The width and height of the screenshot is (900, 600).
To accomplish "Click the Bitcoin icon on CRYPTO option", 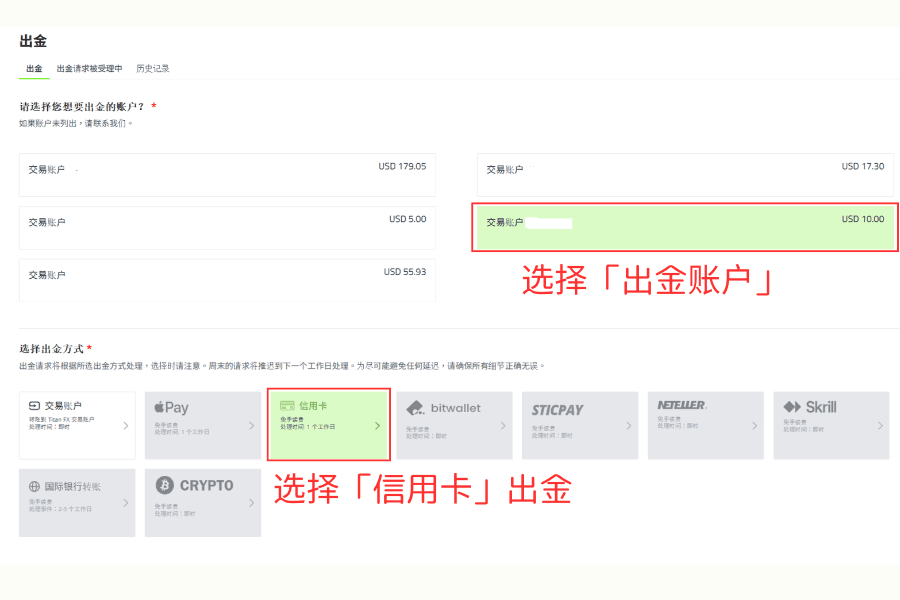I will coord(163,485).
